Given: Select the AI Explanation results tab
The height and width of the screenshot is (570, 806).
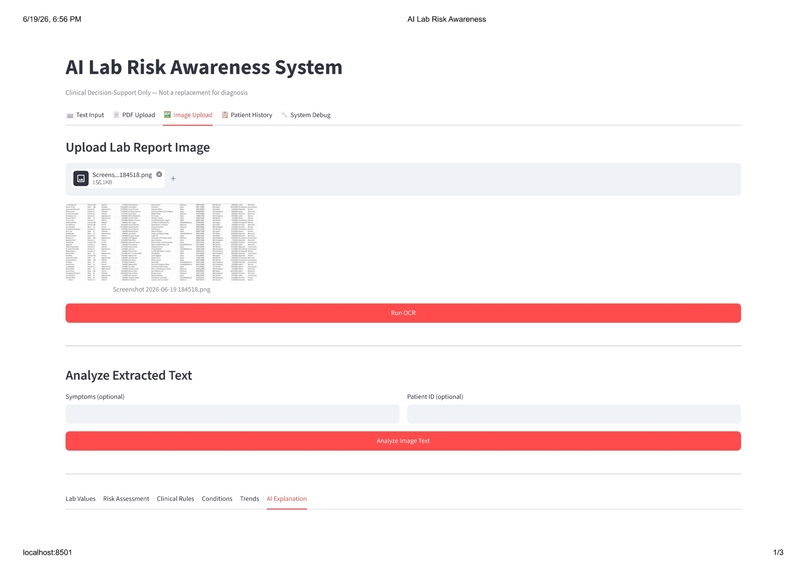Looking at the screenshot, I should pos(287,499).
